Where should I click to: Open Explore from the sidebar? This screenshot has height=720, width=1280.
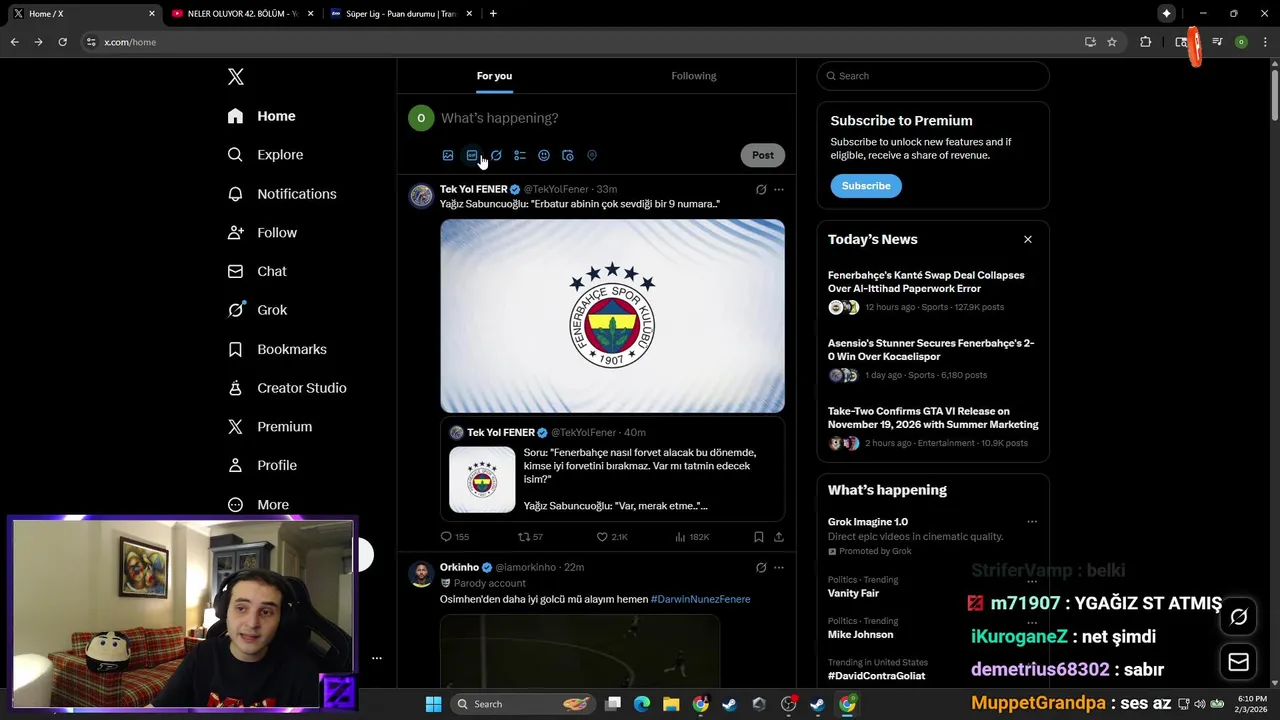(265, 155)
